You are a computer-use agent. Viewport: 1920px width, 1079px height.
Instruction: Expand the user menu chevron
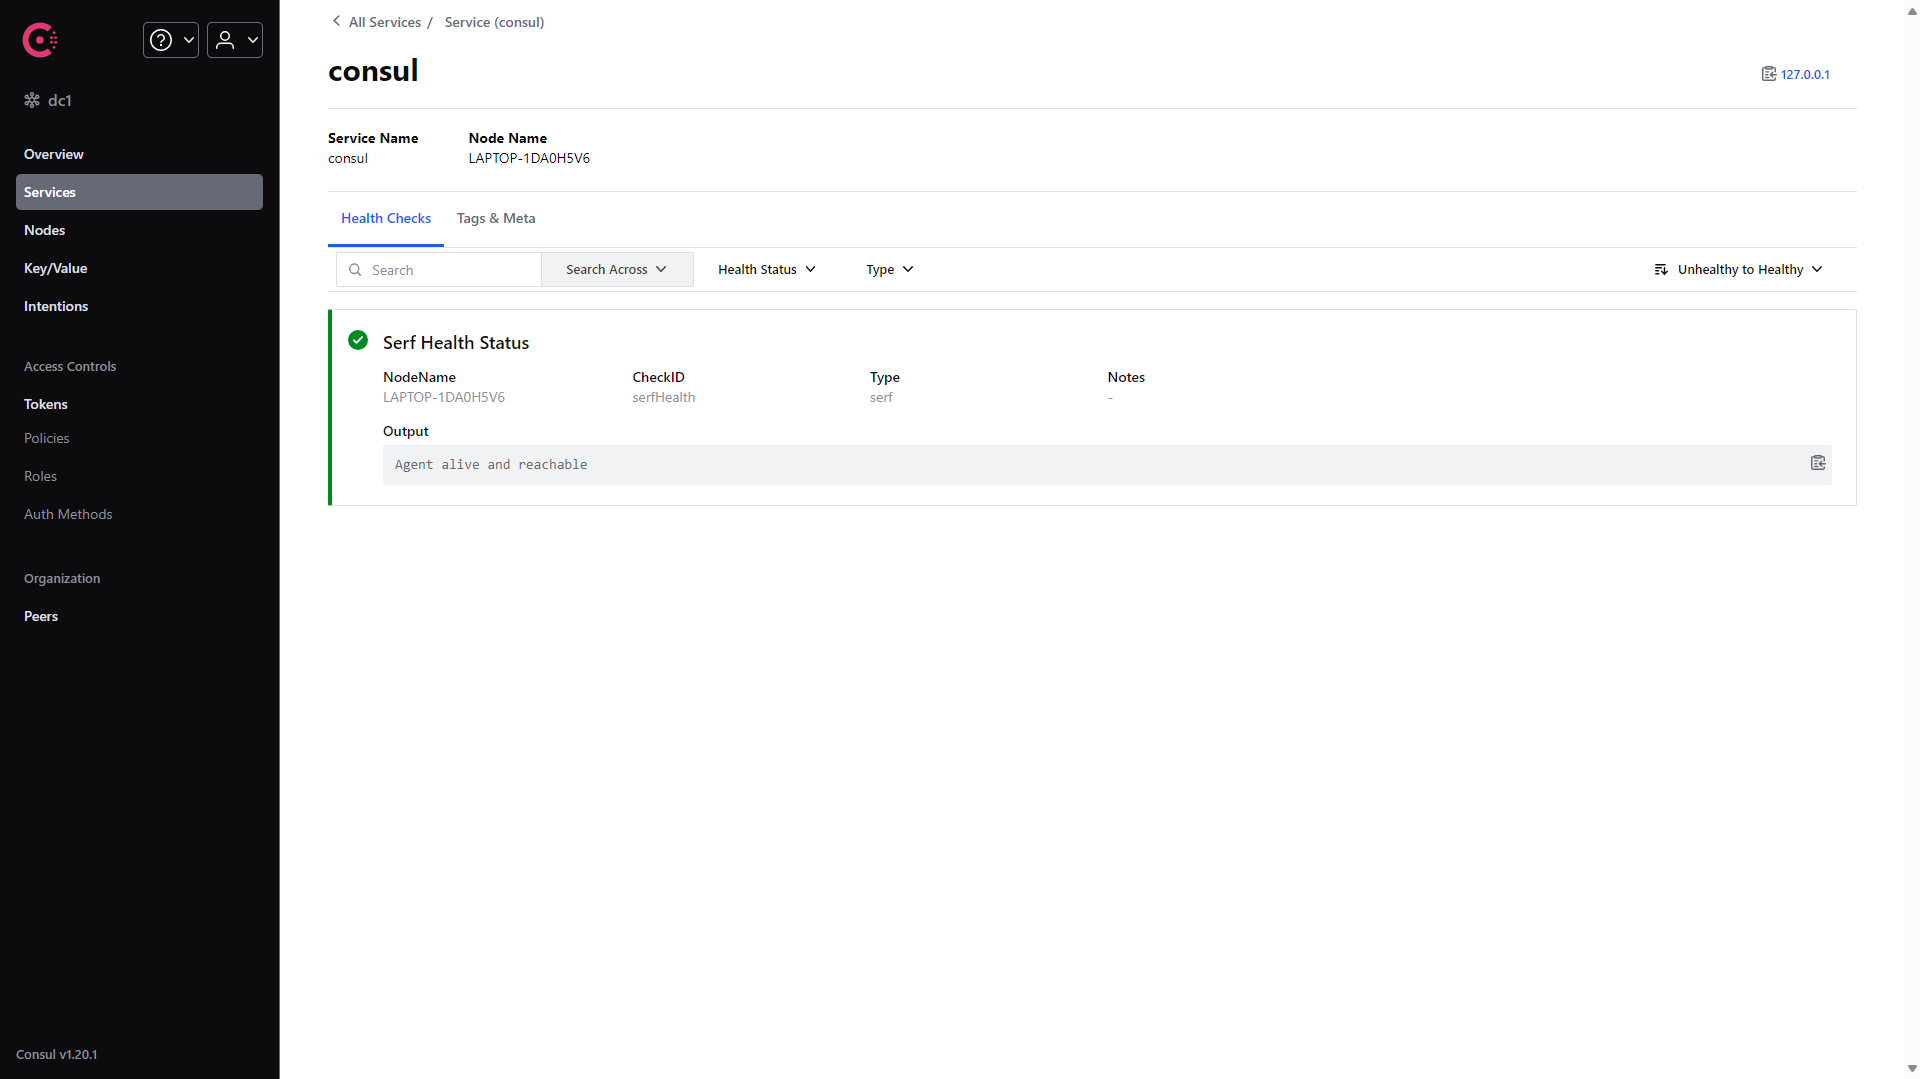pos(253,40)
